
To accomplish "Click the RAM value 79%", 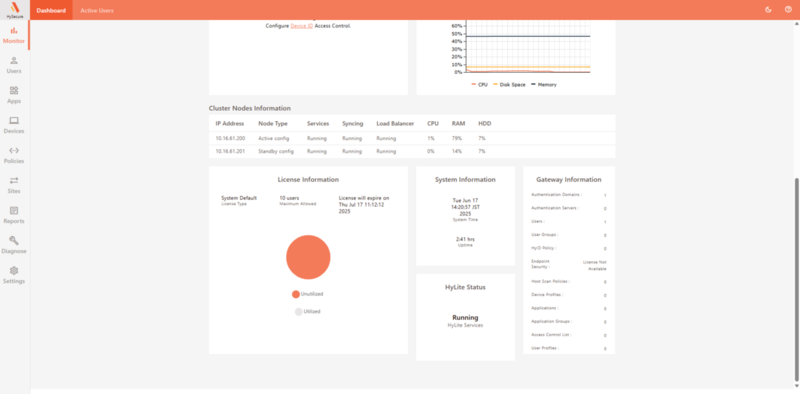I will 457,138.
